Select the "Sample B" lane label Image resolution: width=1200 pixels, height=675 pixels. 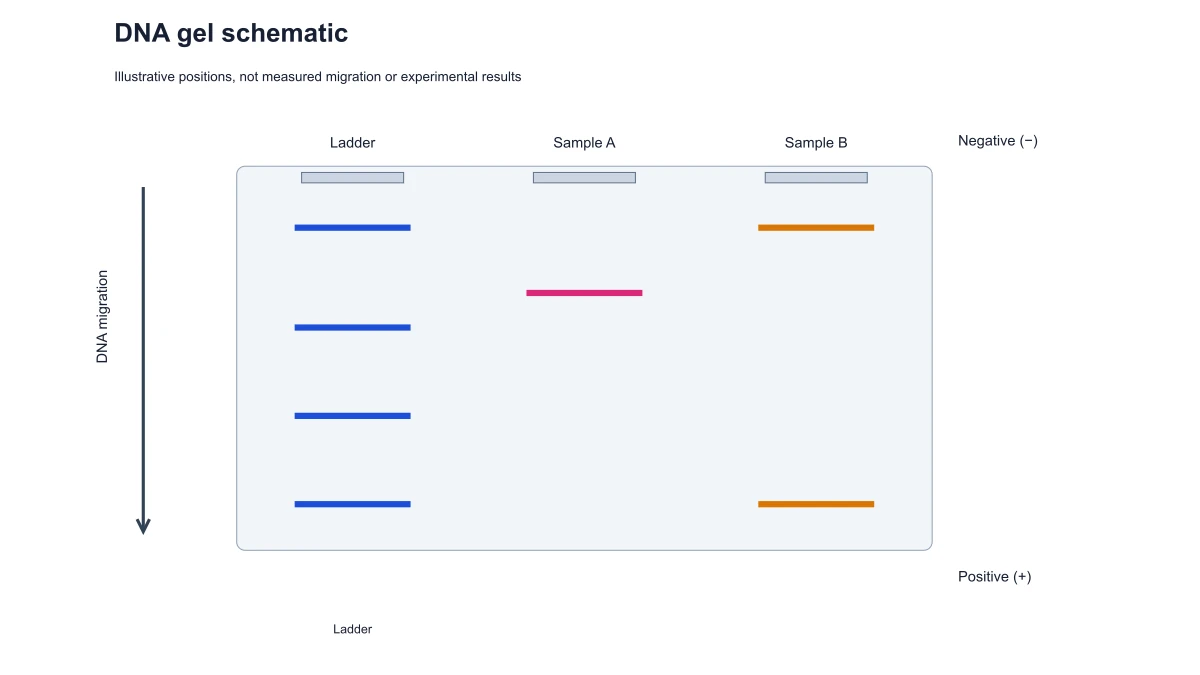tap(816, 143)
